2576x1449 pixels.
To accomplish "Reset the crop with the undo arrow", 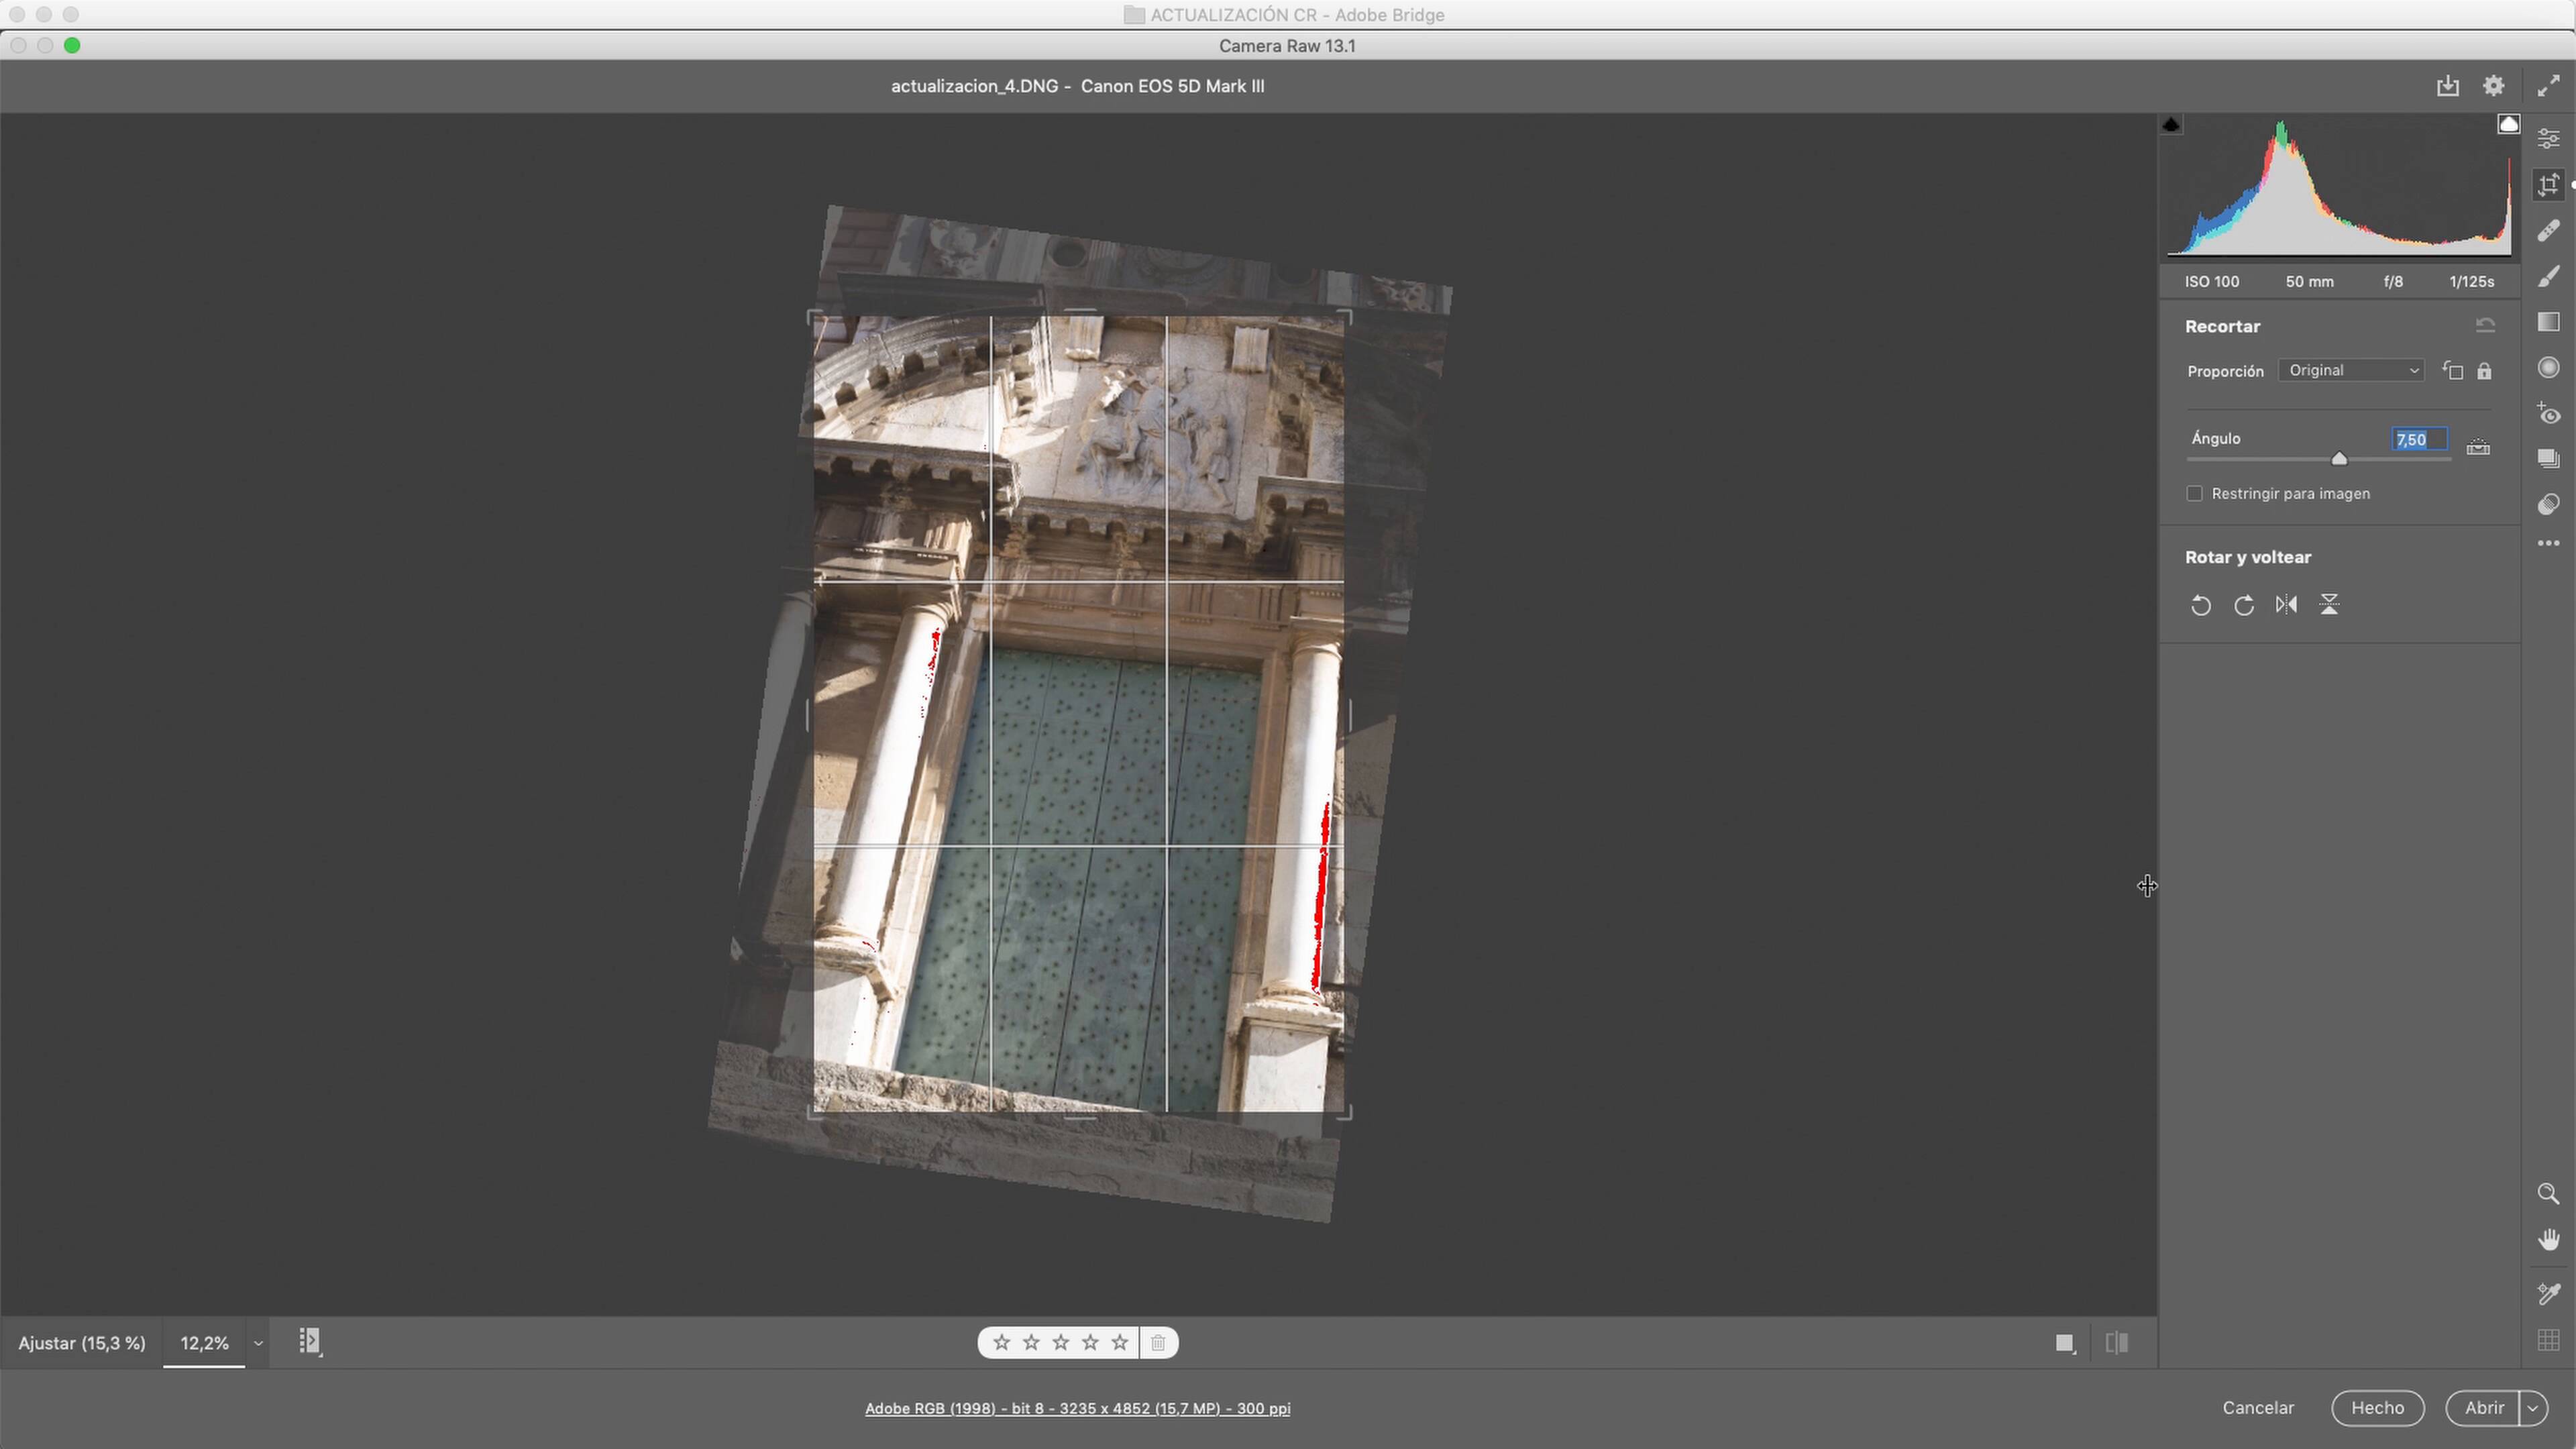I will pyautogui.click(x=2485, y=326).
